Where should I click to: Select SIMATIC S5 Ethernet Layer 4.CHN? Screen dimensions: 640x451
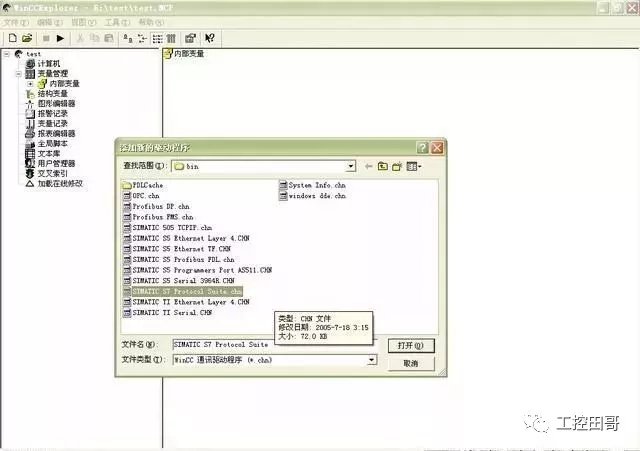tap(186, 238)
